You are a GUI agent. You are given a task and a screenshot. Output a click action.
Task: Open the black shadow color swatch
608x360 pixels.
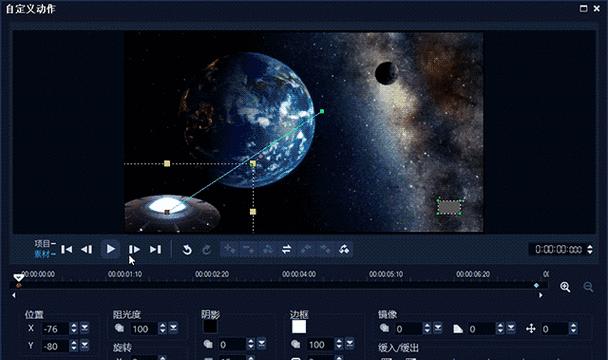tap(210, 327)
